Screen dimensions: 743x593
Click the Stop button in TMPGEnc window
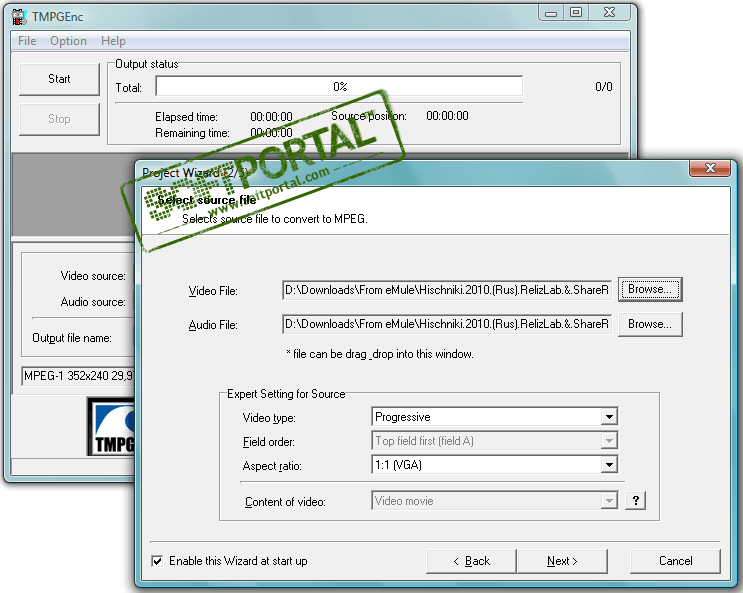[x=59, y=119]
